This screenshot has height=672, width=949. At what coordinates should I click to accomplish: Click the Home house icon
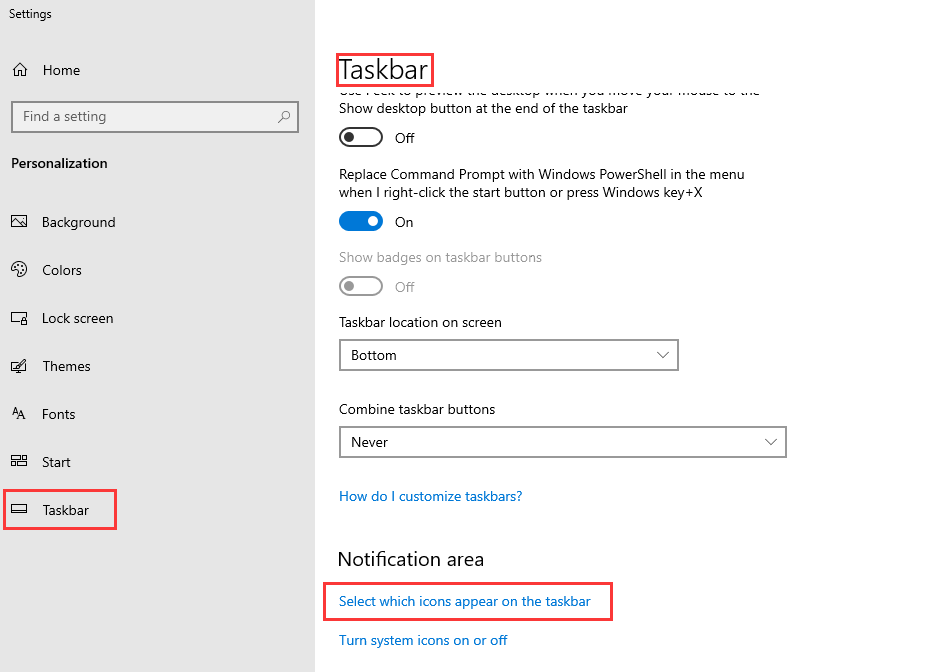[20, 70]
